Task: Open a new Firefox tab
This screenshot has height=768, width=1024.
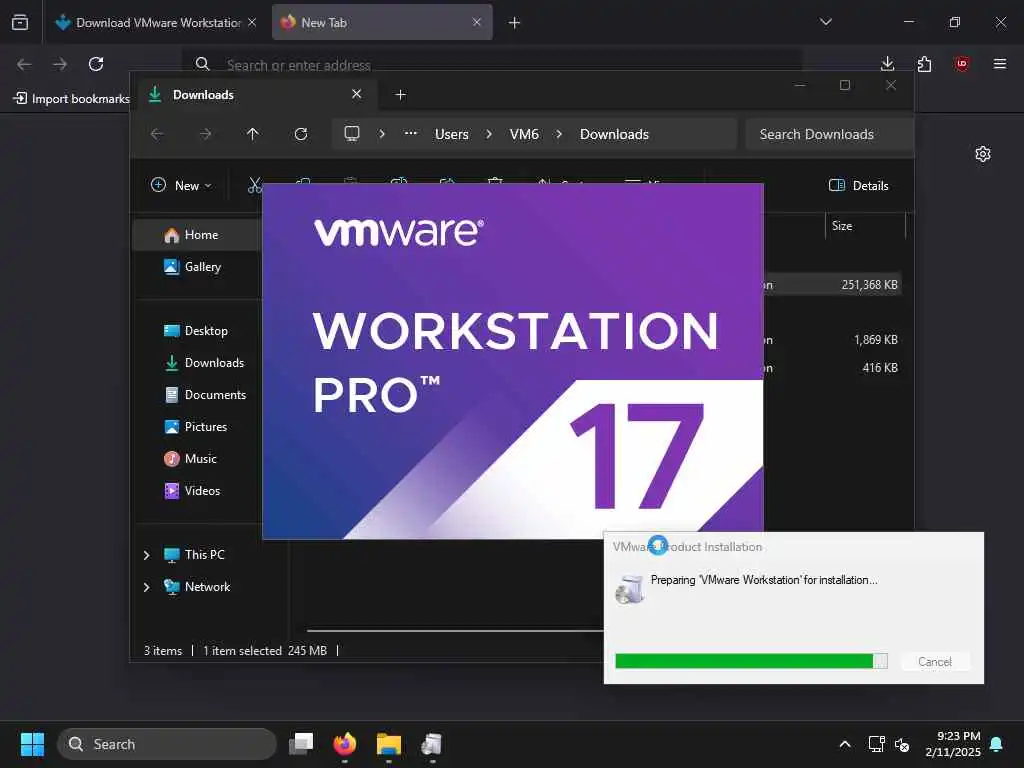Action: pyautogui.click(x=514, y=23)
